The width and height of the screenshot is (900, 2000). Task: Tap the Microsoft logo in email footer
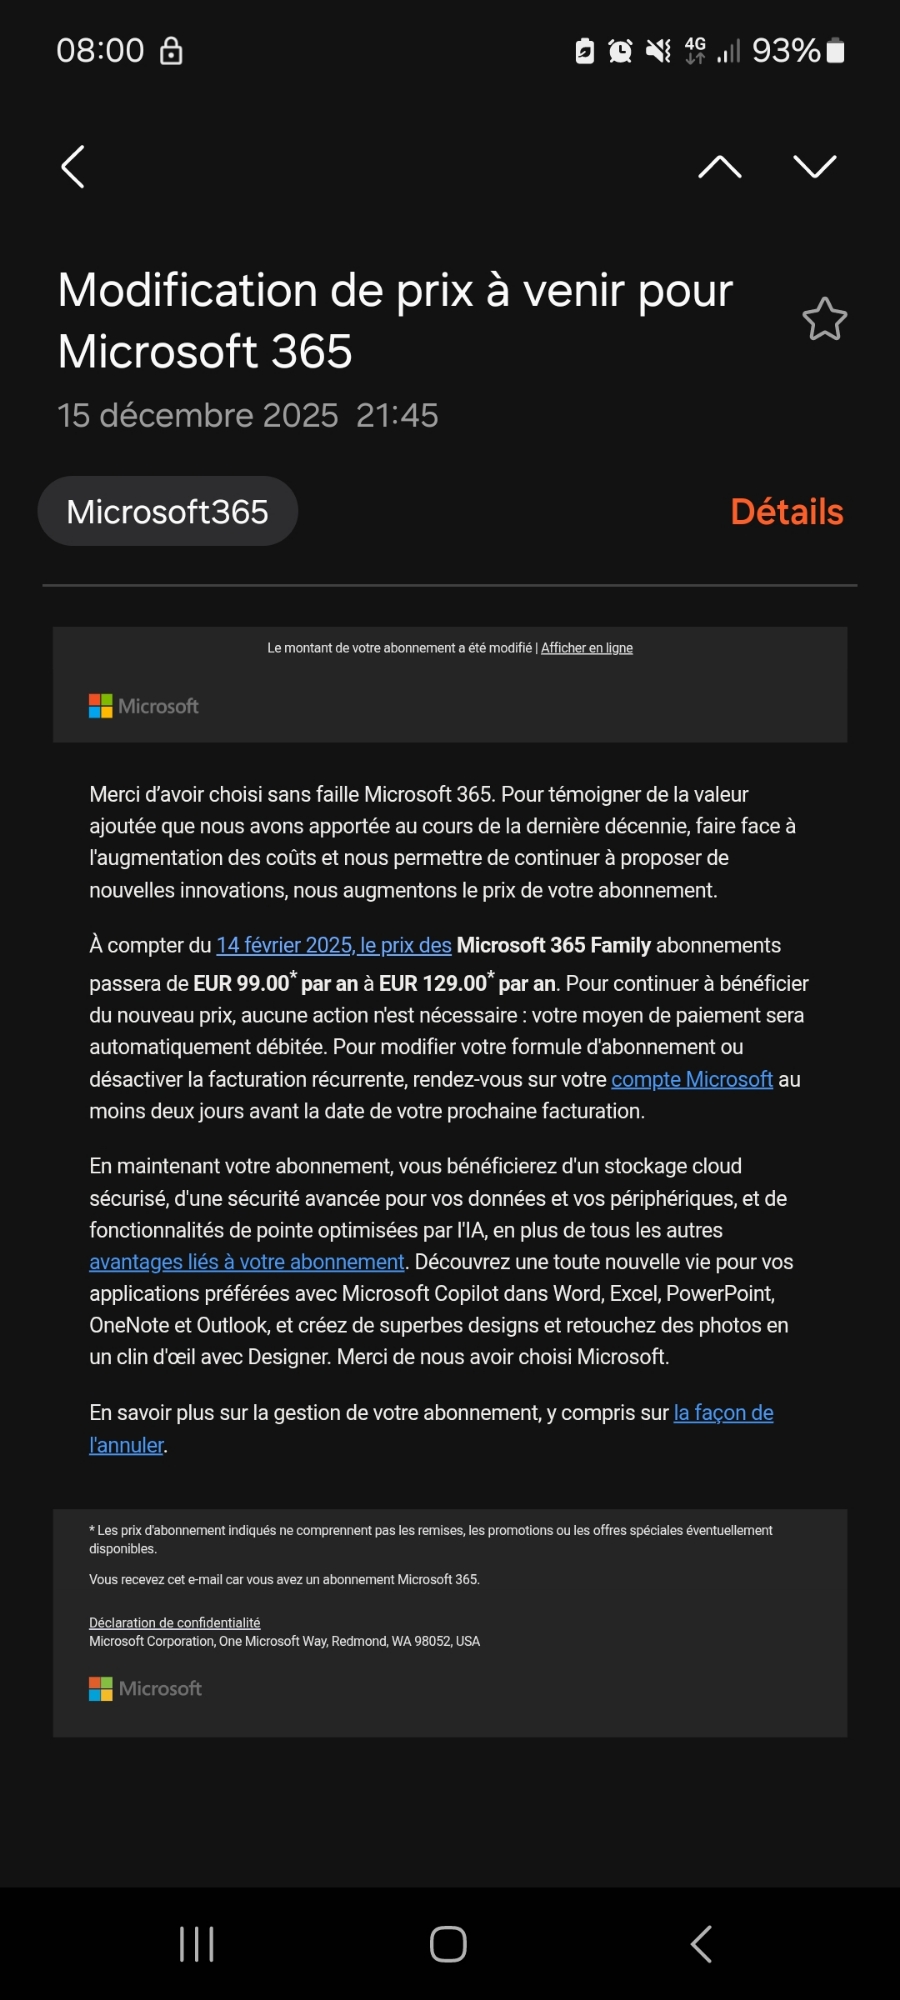146,1689
